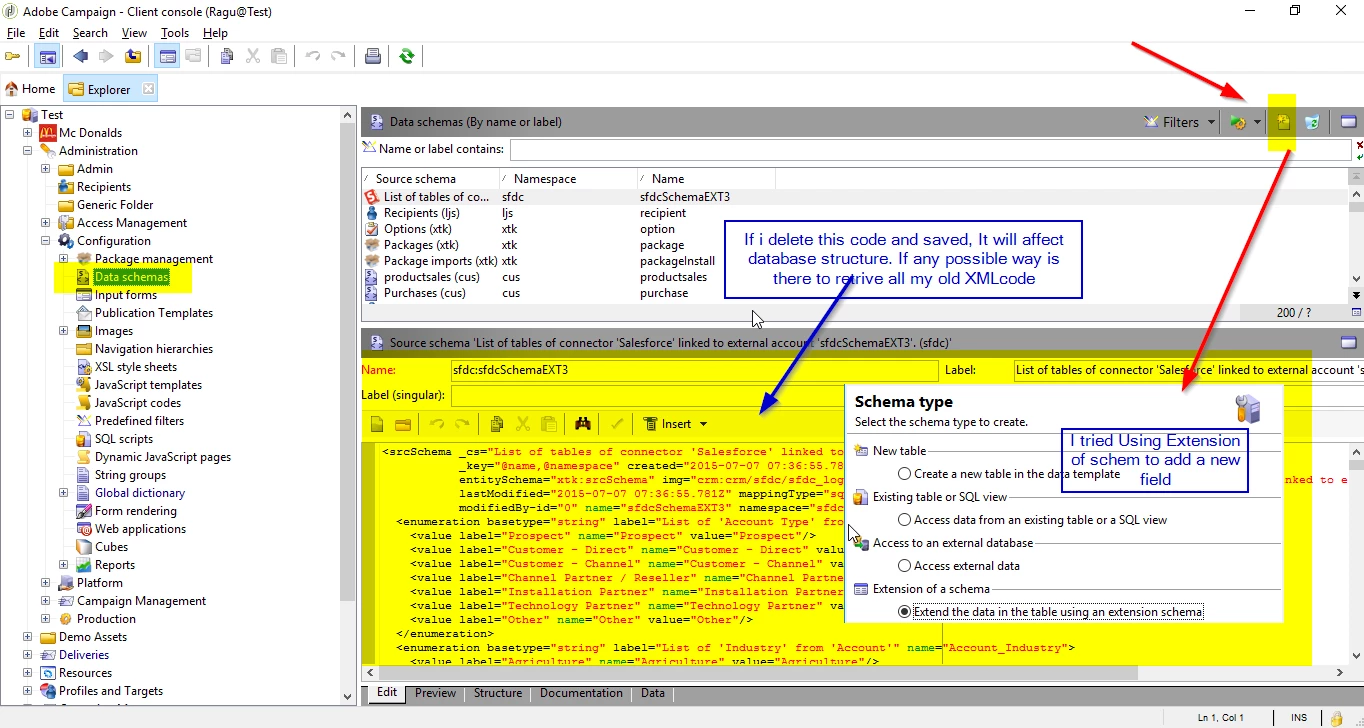This screenshot has height=728, width=1364.
Task: Expand the Admin folder
Action: pos(46,169)
